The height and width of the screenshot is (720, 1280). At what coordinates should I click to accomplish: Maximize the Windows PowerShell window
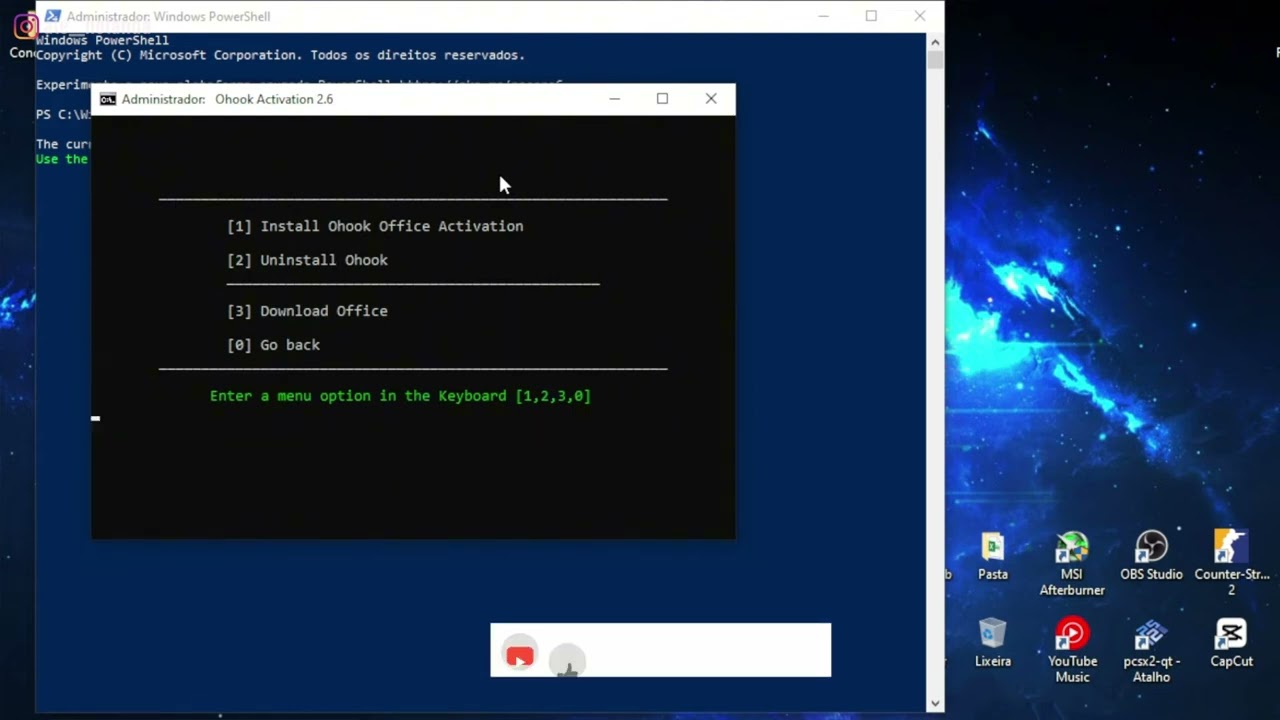coord(871,16)
